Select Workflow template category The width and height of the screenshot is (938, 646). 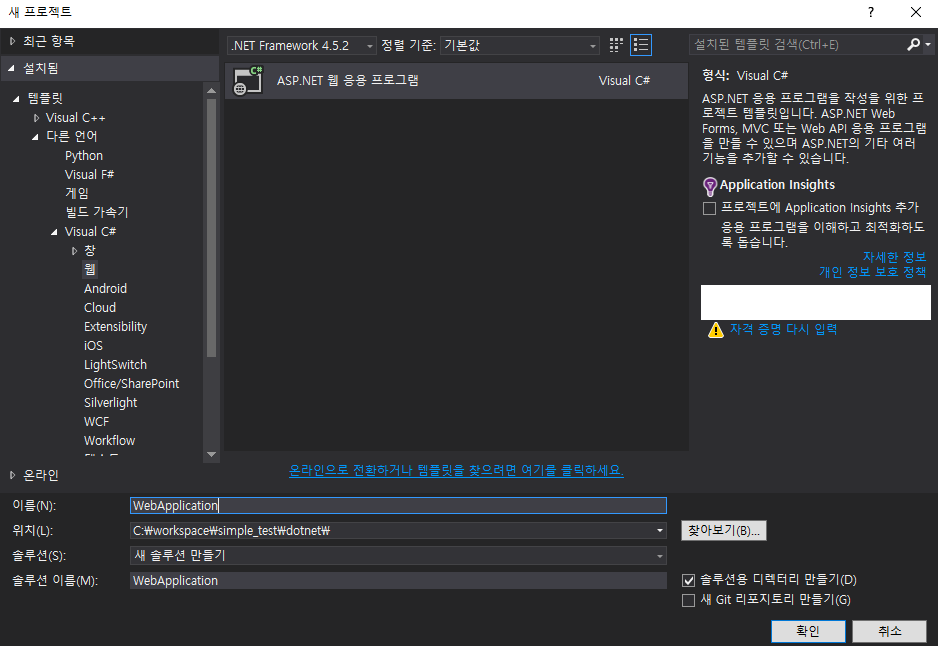(x=109, y=441)
